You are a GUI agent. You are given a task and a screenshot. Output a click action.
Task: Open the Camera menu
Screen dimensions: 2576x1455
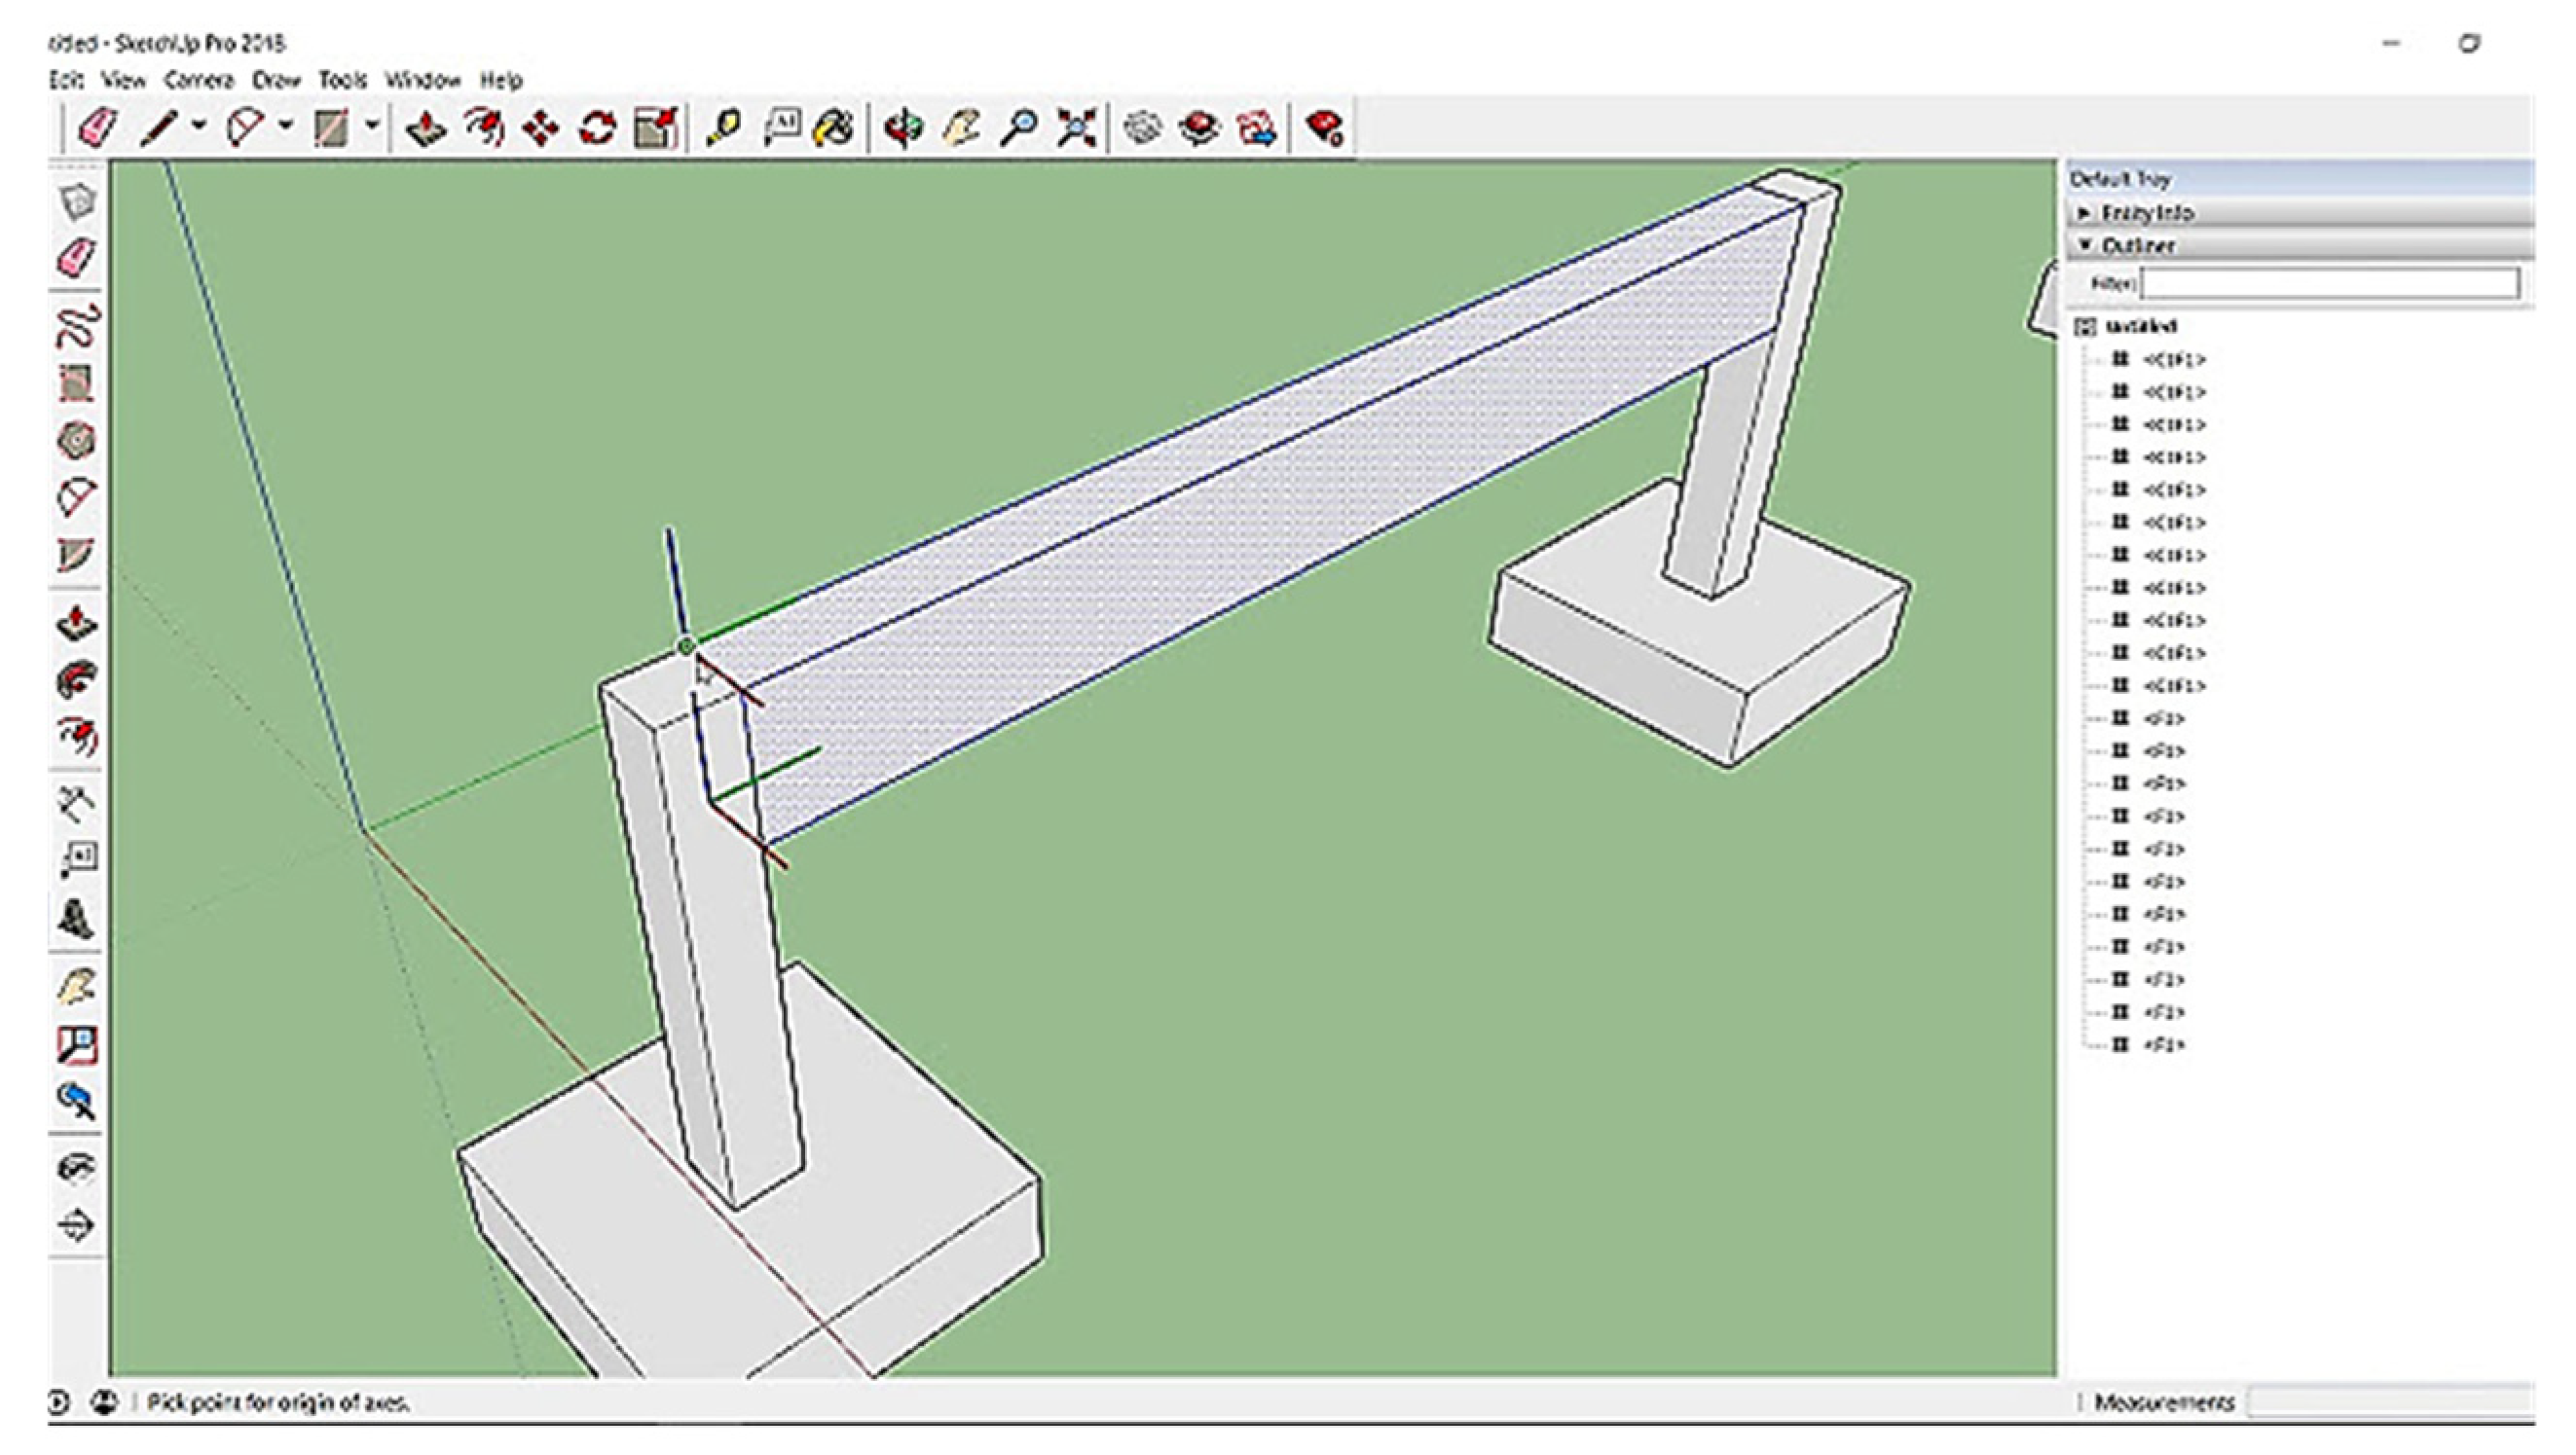(x=198, y=80)
